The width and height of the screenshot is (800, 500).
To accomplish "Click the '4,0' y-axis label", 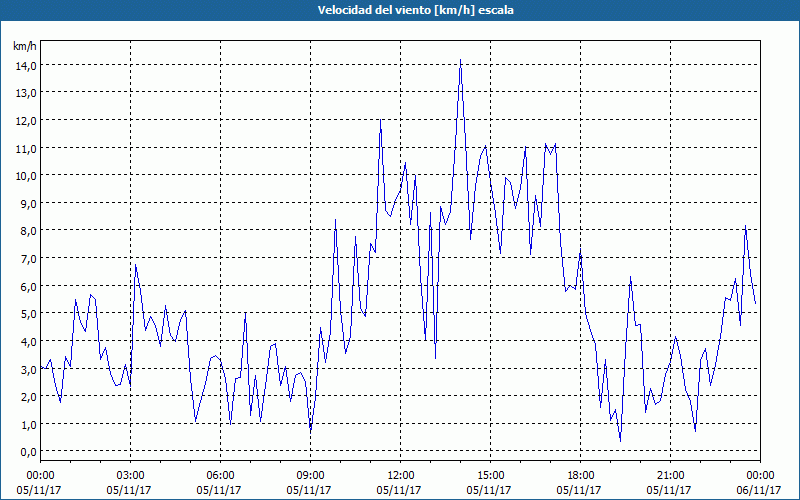I will [x=29, y=341].
